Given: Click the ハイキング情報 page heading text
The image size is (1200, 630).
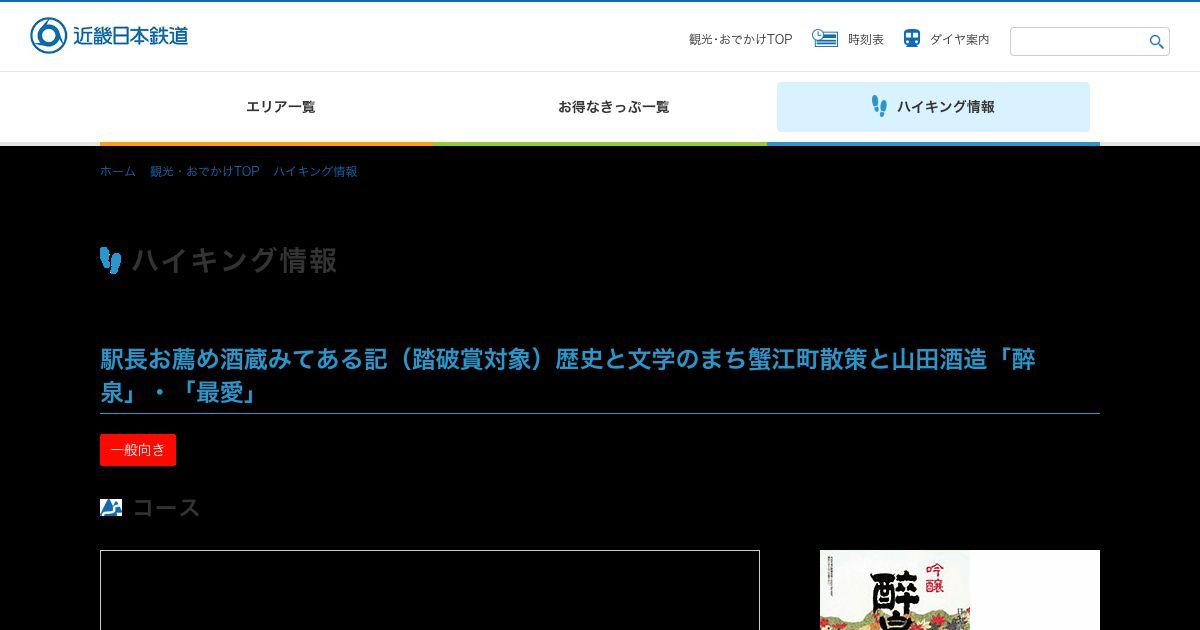Looking at the screenshot, I should tap(235, 260).
